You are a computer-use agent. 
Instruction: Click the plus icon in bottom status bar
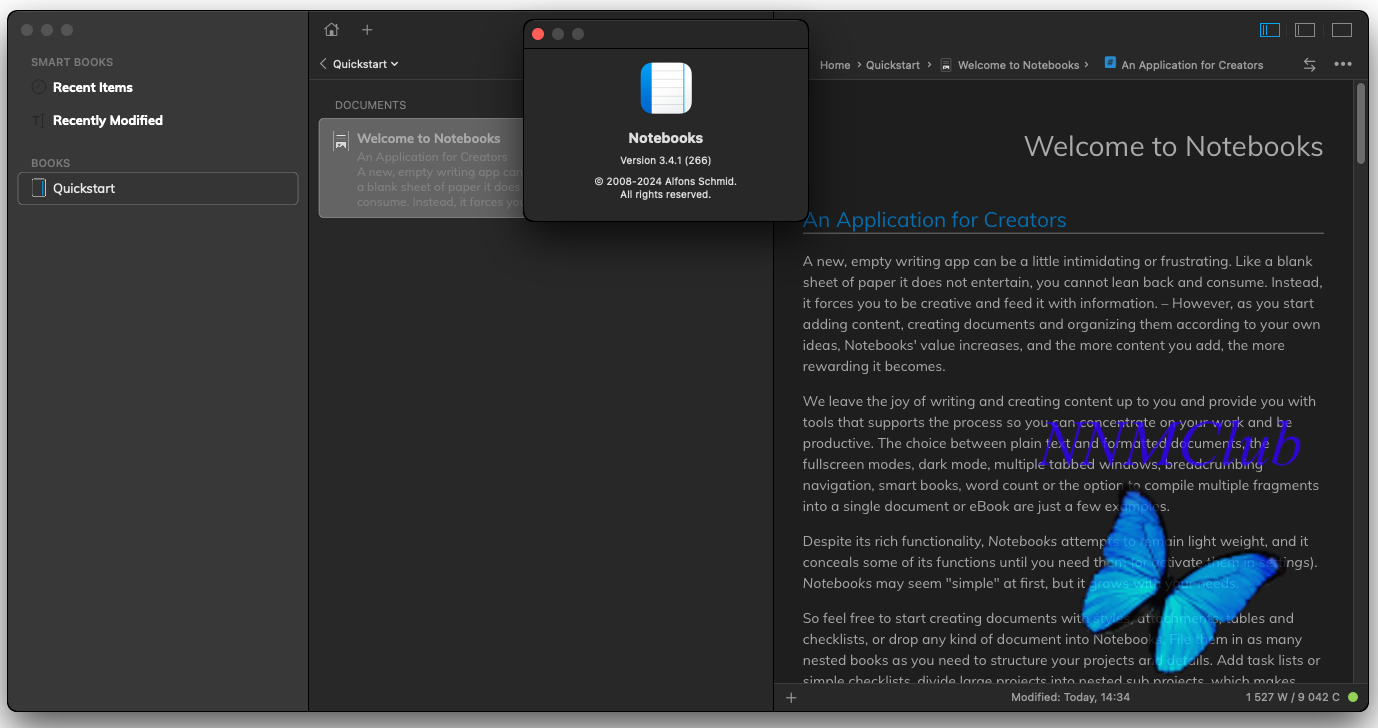pyautogui.click(x=791, y=697)
